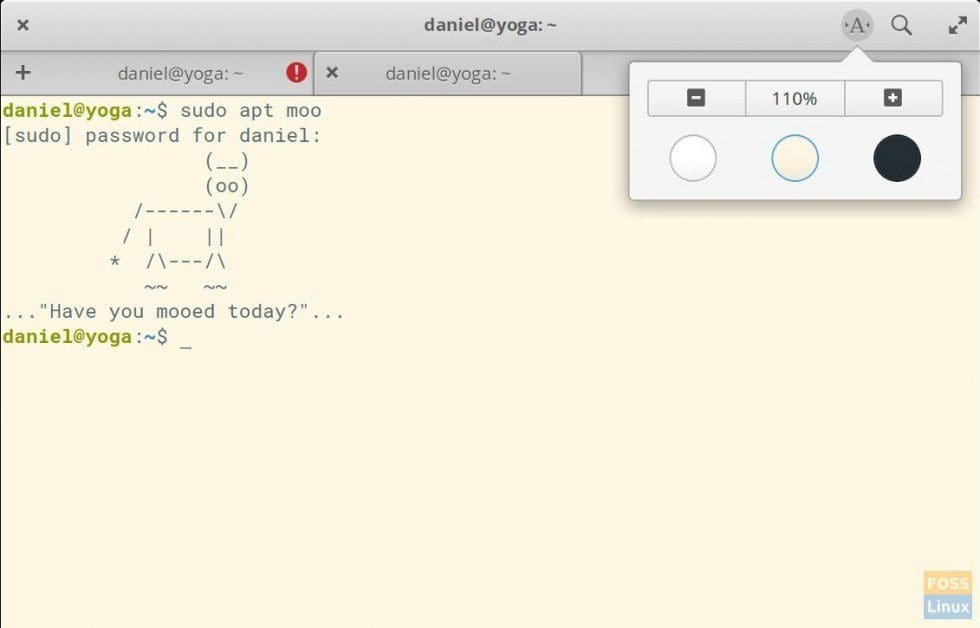980x628 pixels.
Task: Click the minus icon to decrease text size
Action: (x=695, y=97)
